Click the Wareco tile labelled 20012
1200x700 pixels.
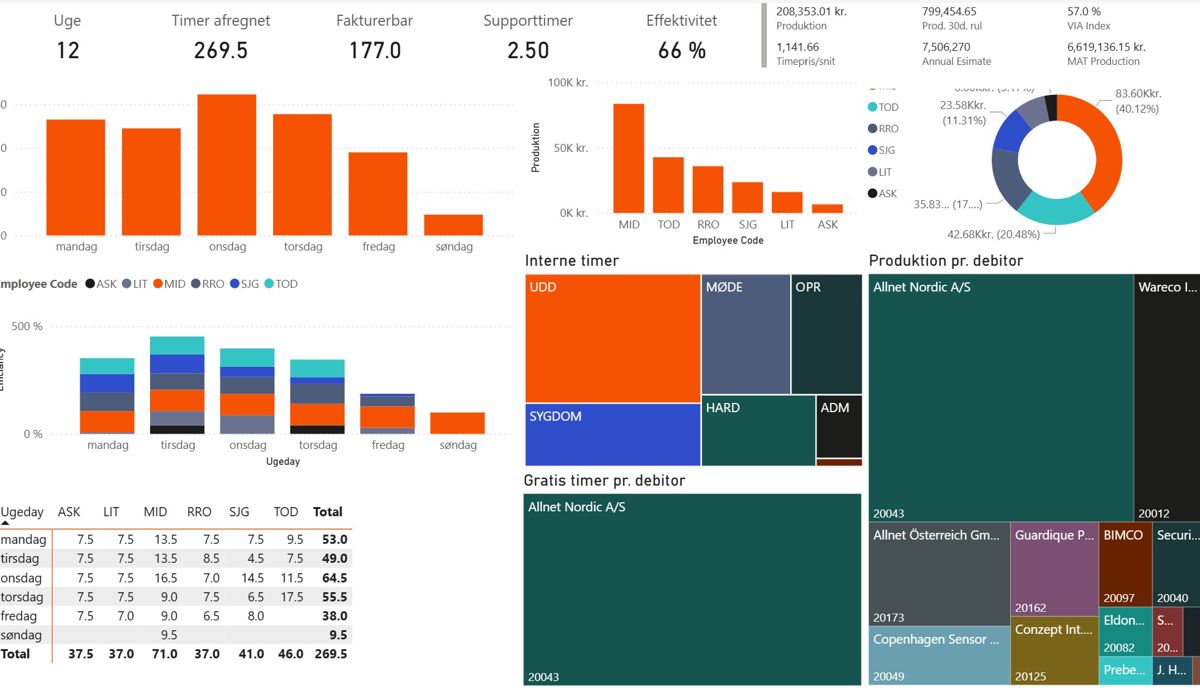[x=1167, y=397]
